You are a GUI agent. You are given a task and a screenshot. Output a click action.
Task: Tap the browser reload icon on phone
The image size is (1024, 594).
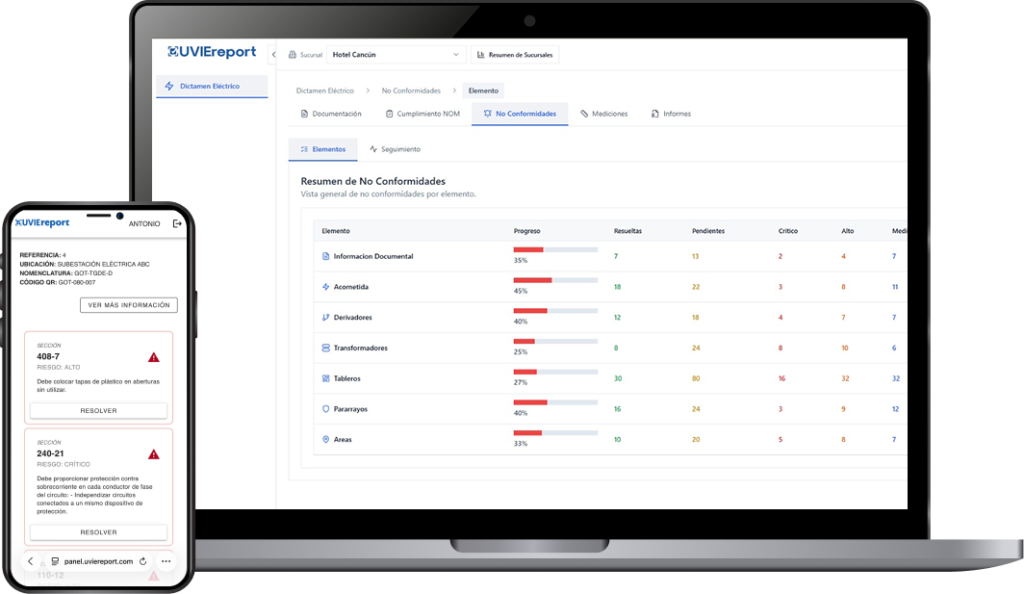(x=144, y=562)
